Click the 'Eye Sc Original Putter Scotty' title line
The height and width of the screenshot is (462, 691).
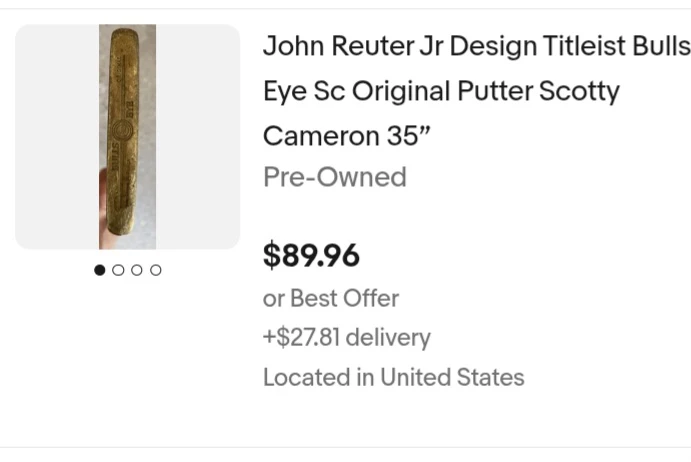[441, 91]
